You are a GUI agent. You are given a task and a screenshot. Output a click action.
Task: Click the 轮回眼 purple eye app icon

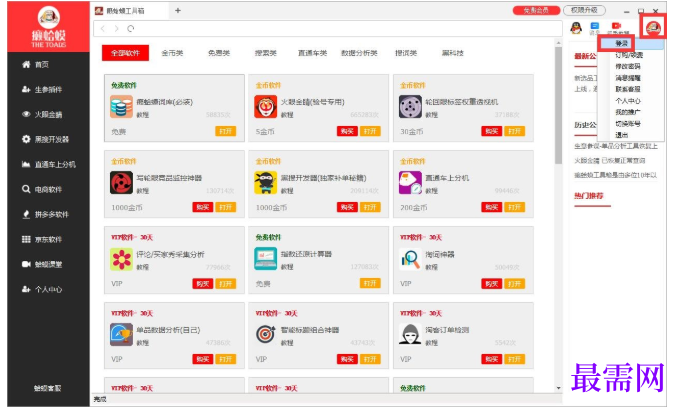tap(410, 107)
